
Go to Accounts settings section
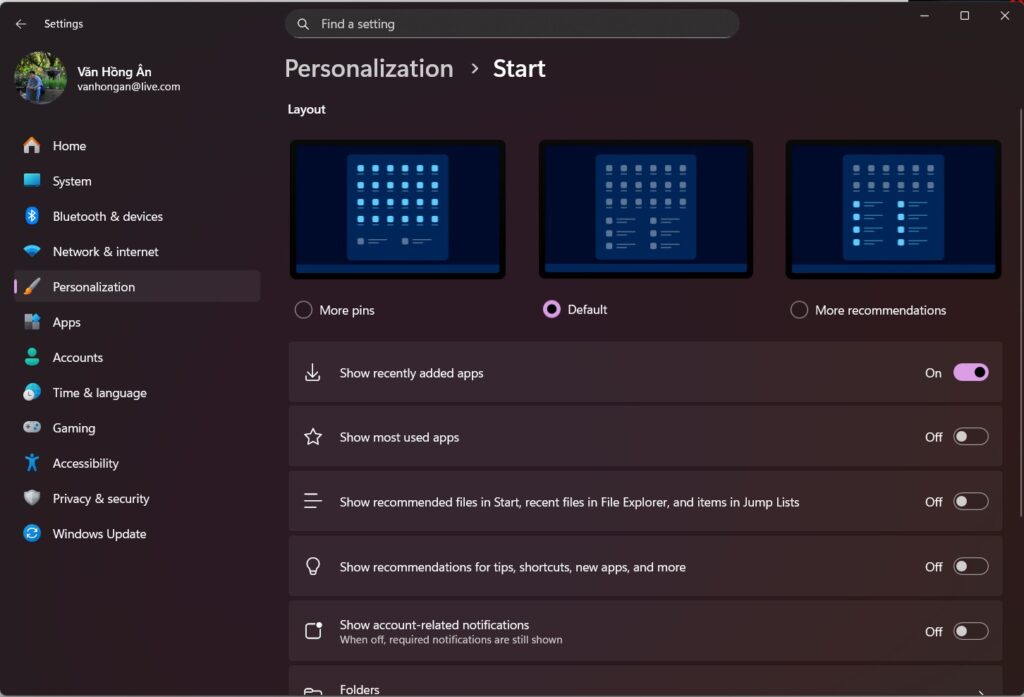pos(77,357)
